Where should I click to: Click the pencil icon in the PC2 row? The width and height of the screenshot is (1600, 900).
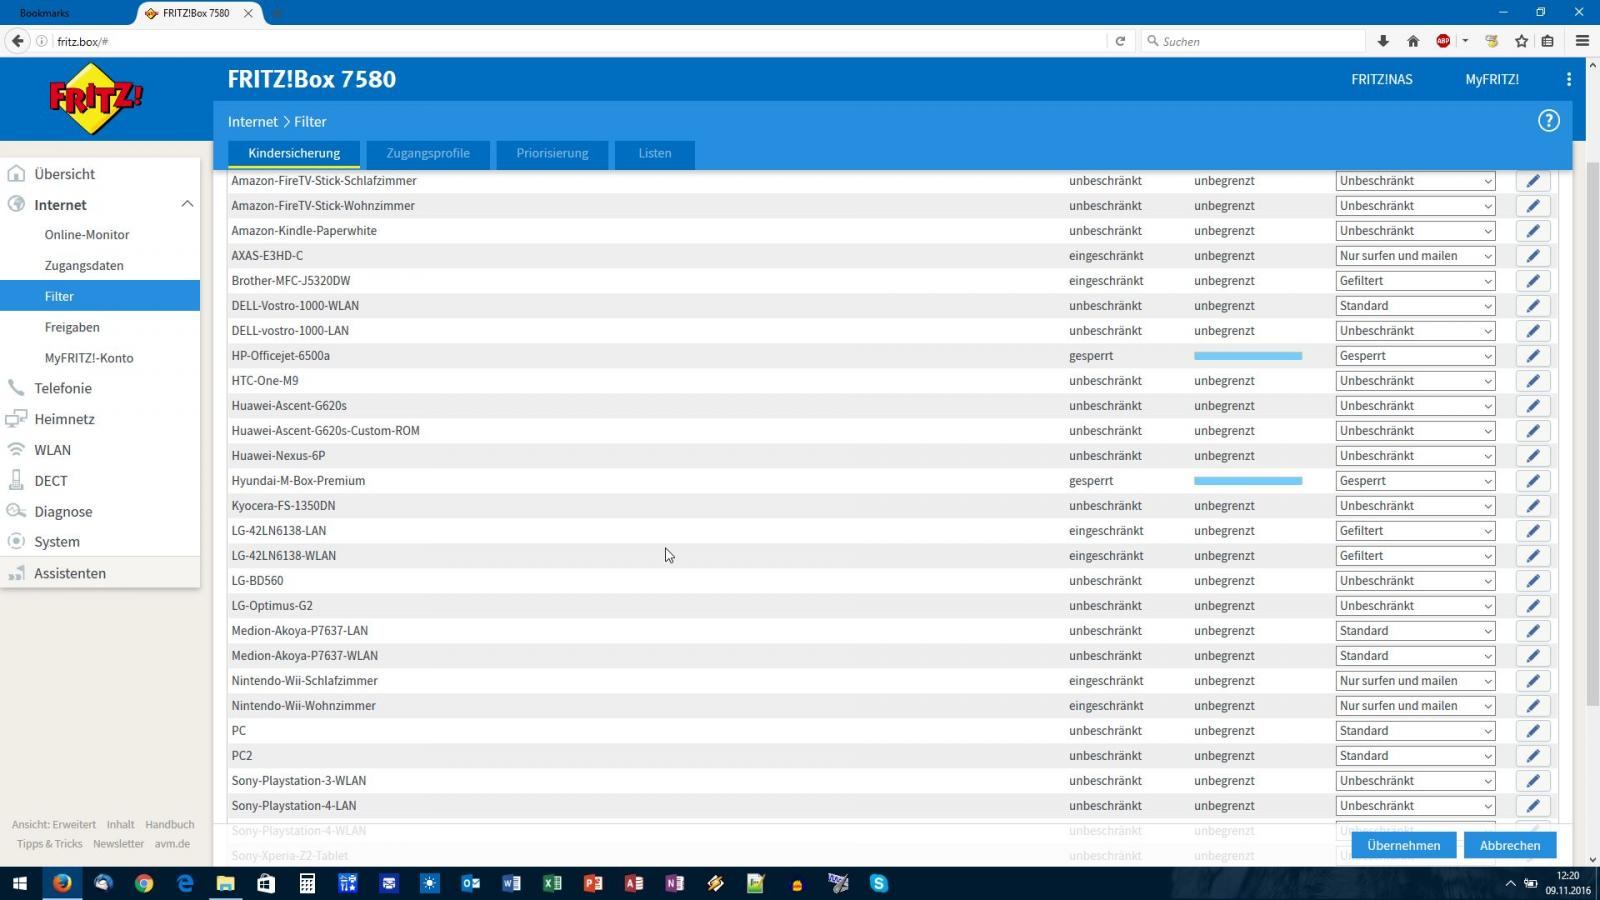[1532, 756]
